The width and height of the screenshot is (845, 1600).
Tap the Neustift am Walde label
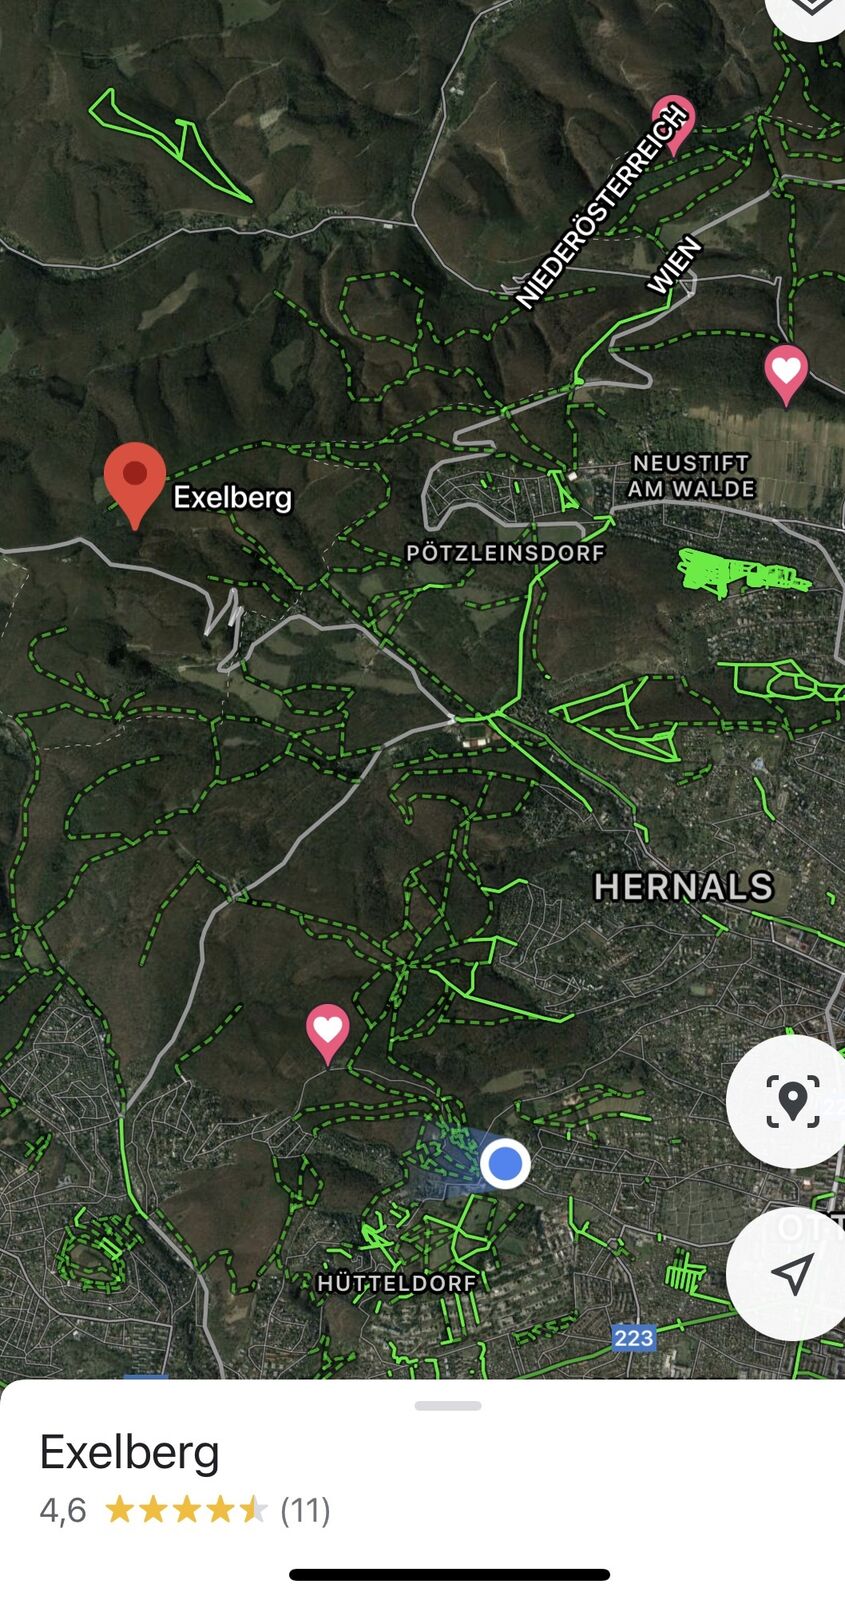[x=691, y=476]
